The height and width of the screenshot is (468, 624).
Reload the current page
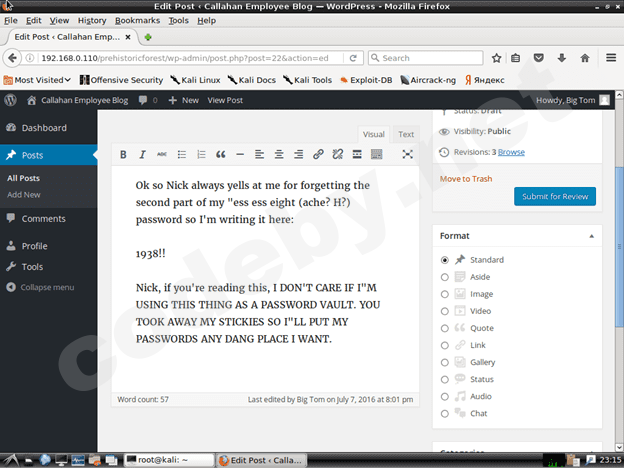point(353,58)
